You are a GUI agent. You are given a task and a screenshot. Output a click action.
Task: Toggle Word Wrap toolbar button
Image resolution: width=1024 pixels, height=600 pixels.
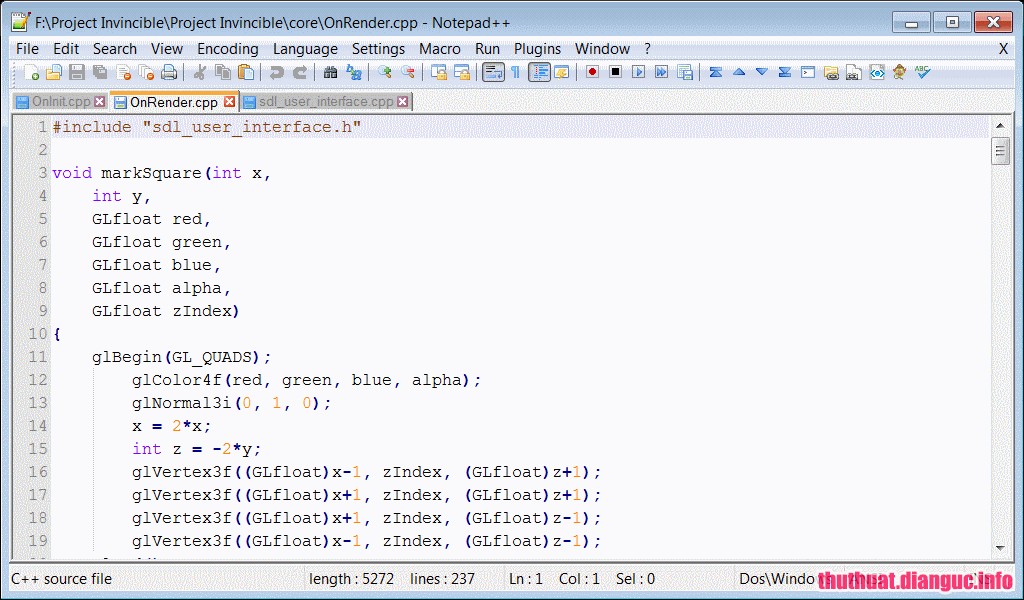click(x=493, y=72)
